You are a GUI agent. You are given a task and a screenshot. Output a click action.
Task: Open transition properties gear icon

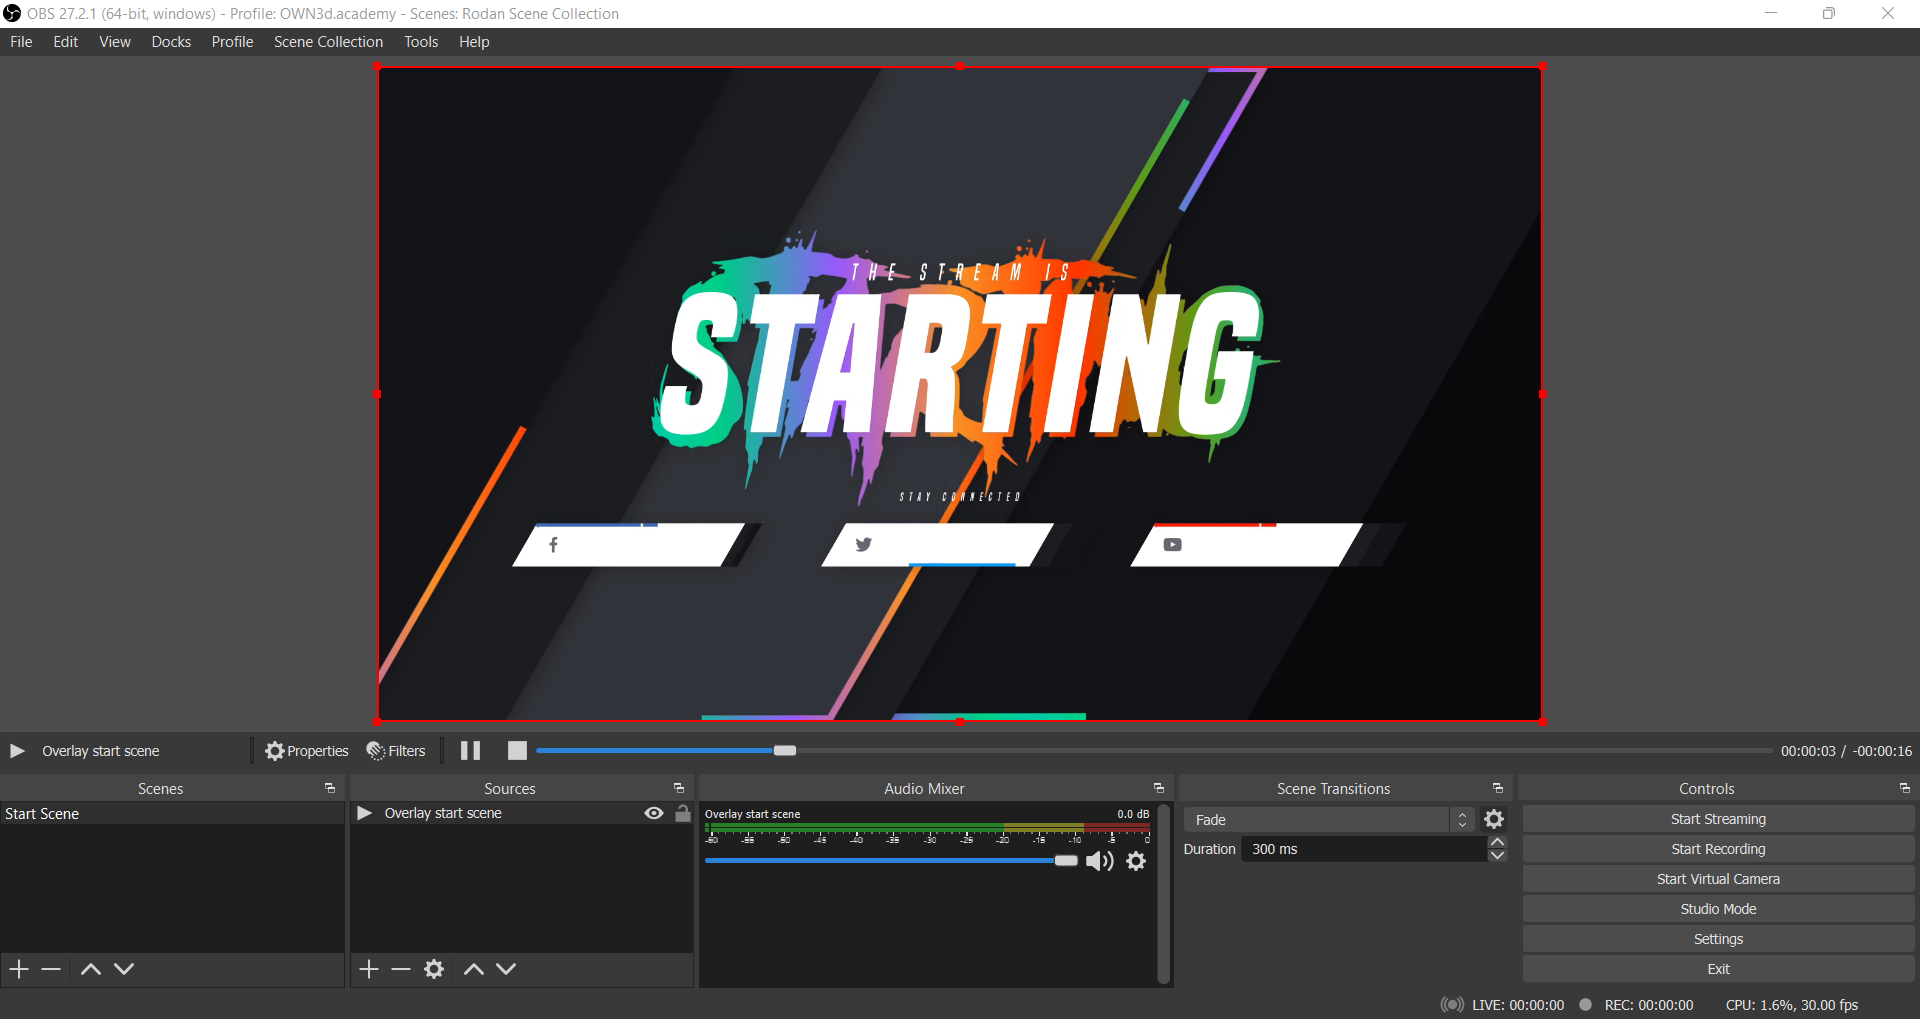pos(1494,820)
